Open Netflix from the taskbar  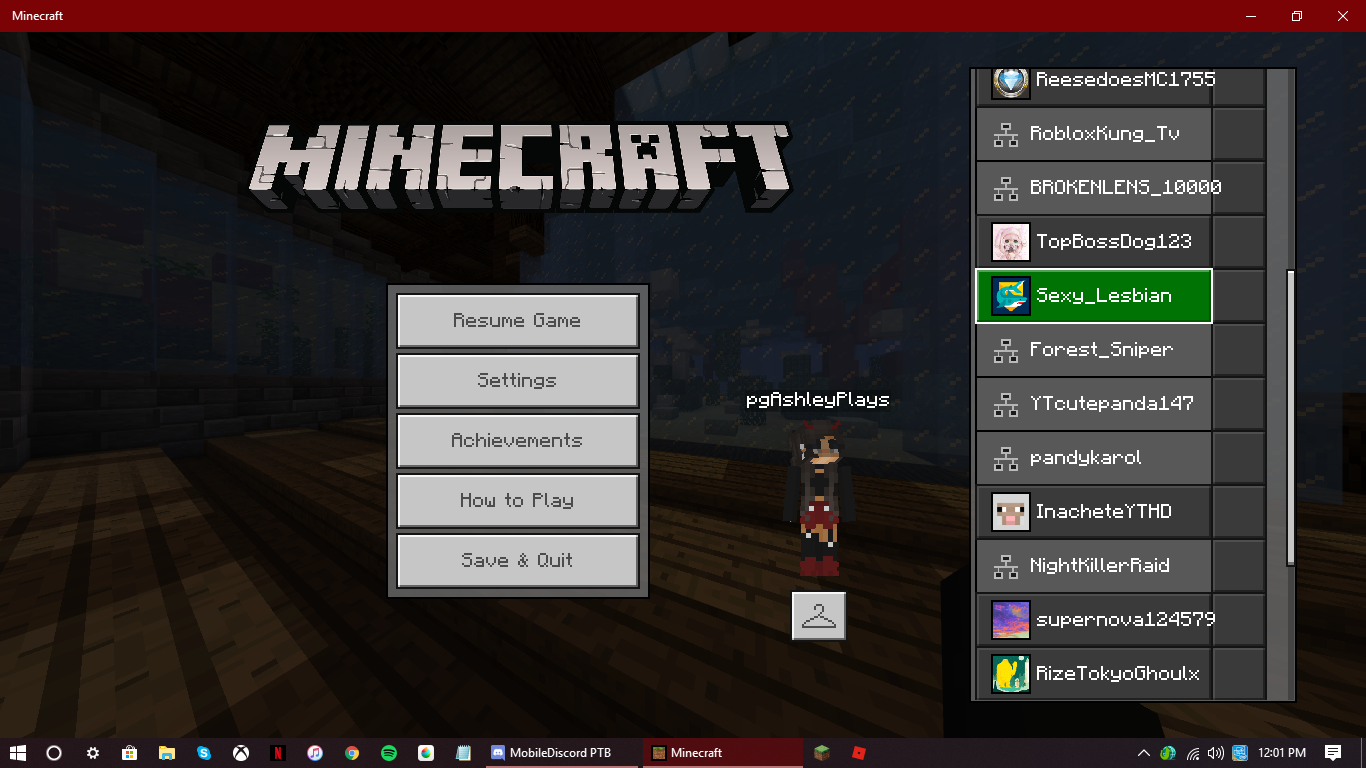click(278, 753)
